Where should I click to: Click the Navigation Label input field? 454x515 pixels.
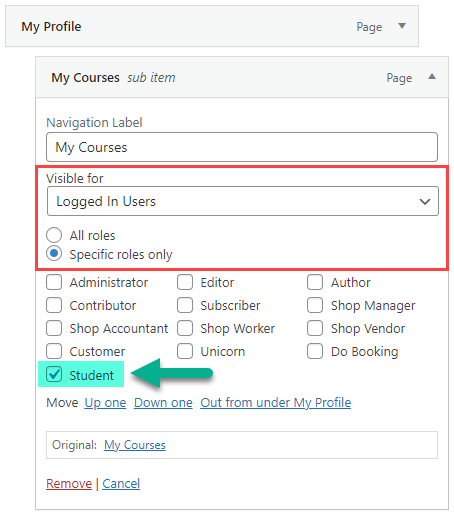click(x=242, y=147)
